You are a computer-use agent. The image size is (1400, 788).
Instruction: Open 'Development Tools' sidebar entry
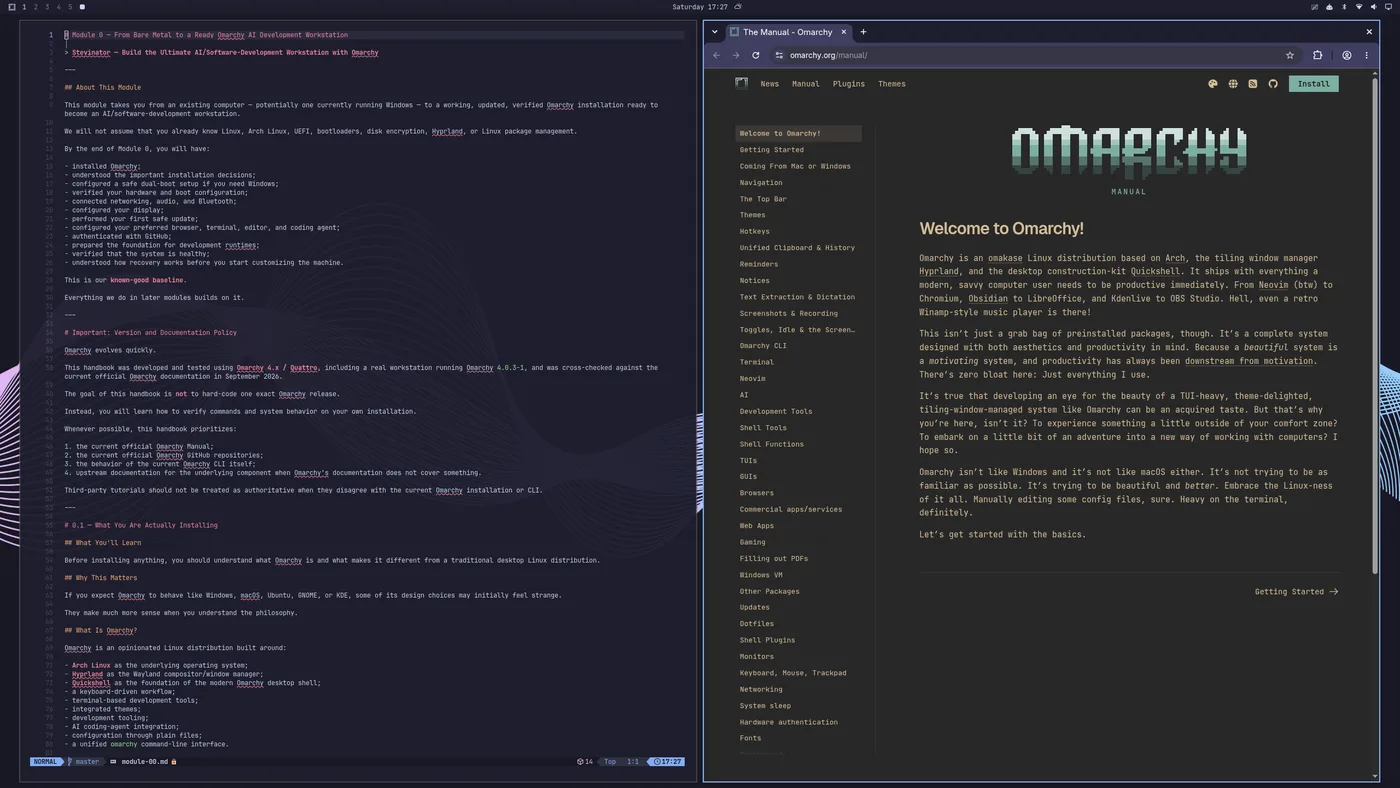[776, 411]
